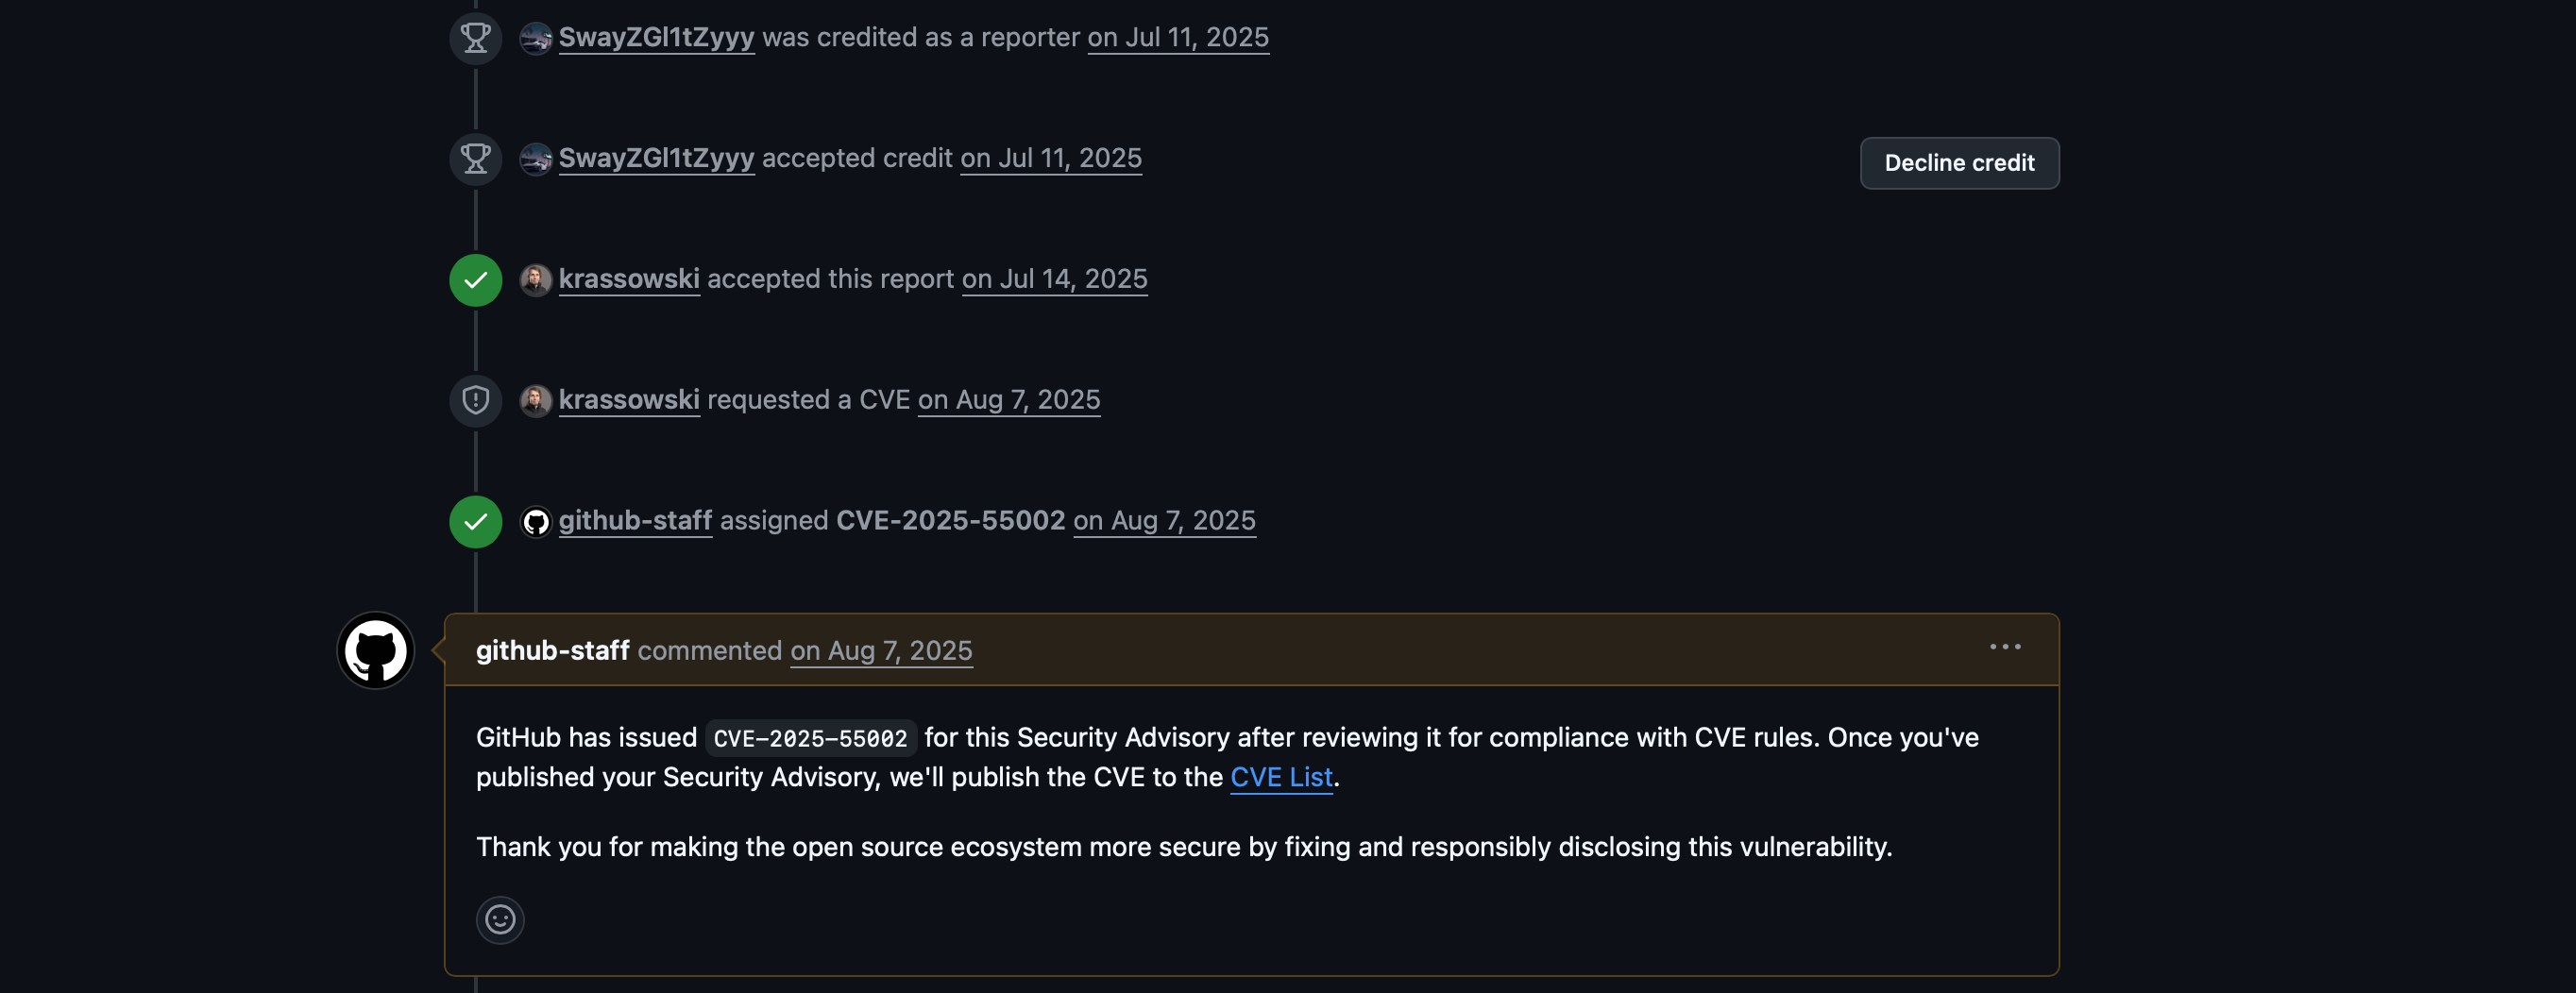Click SwayZGl1tZyyy's avatar thumbnail on the credit event
The image size is (2576, 993).
click(x=536, y=37)
